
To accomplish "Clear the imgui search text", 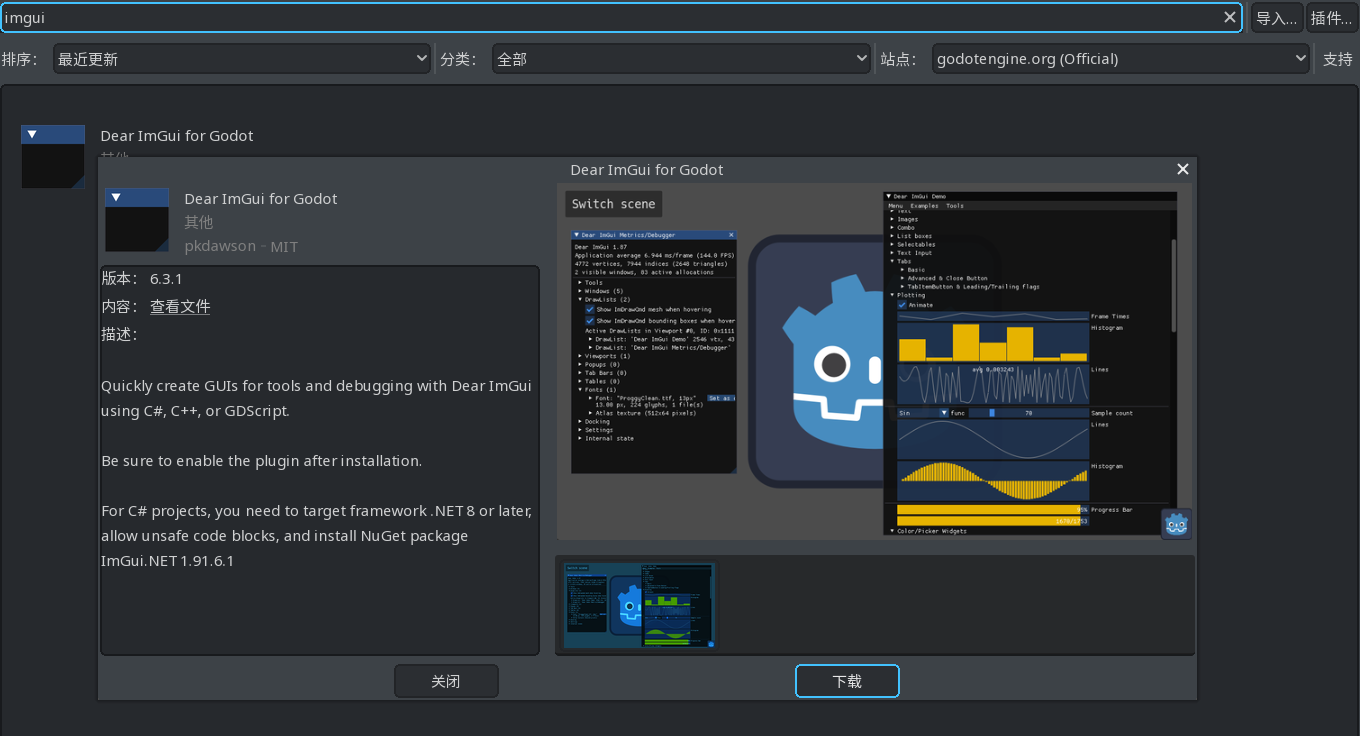I will click(1230, 17).
